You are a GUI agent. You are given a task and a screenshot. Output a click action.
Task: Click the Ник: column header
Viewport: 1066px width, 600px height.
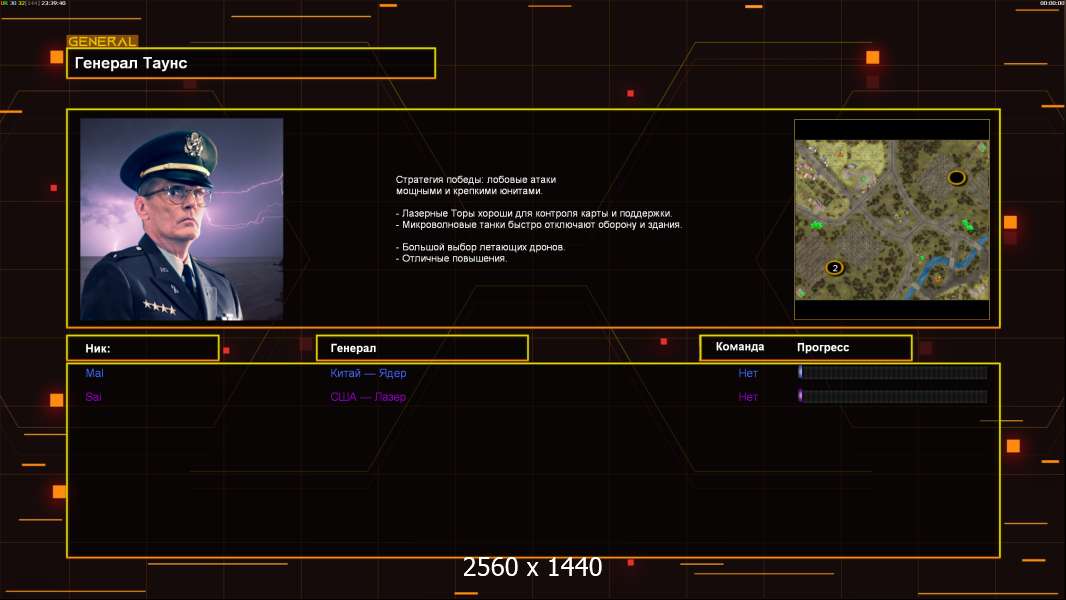pos(142,348)
